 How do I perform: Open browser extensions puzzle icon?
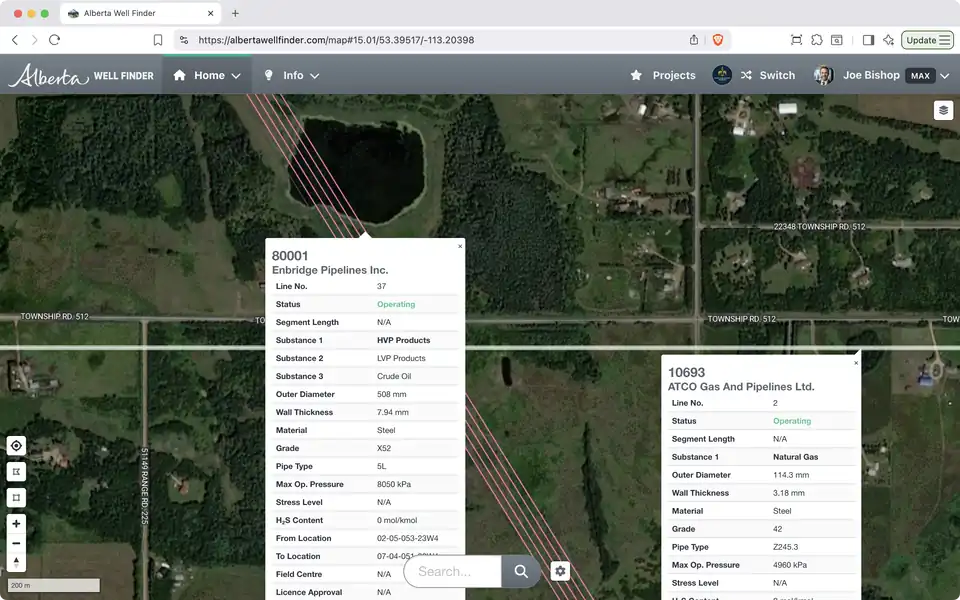click(x=817, y=40)
